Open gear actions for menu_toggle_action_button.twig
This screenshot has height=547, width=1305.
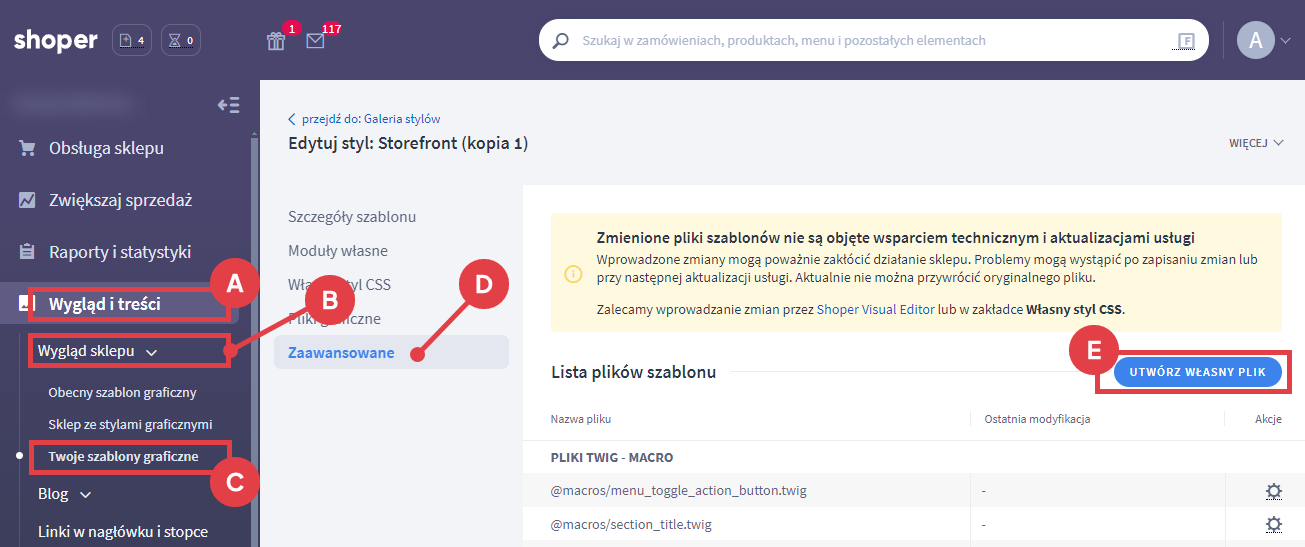pyautogui.click(x=1273, y=491)
